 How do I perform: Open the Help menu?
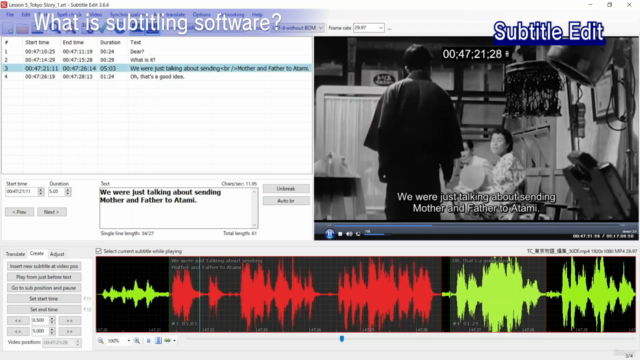pyautogui.click(x=257, y=14)
